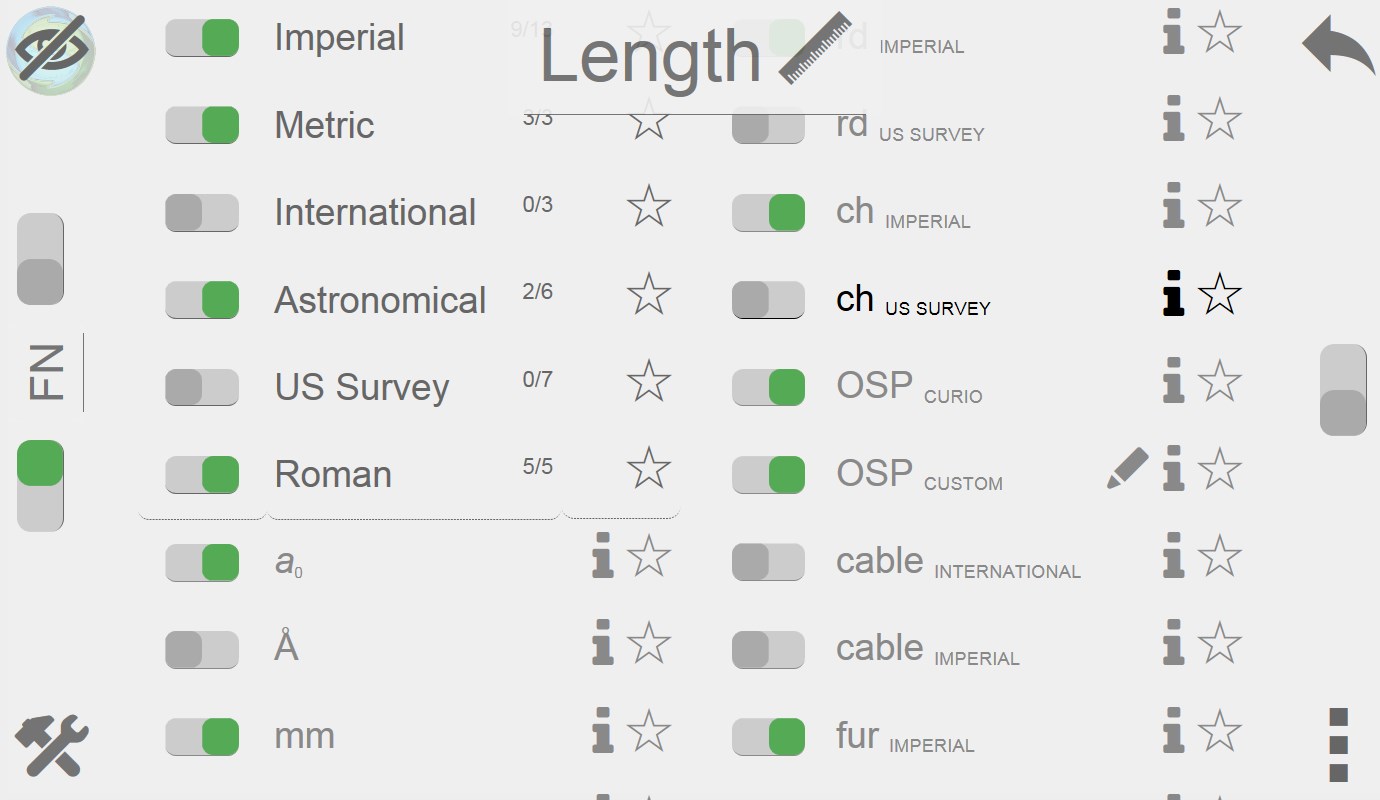Enable the cable International unit toggle
Image resolution: width=1380 pixels, height=800 pixels.
[768, 562]
